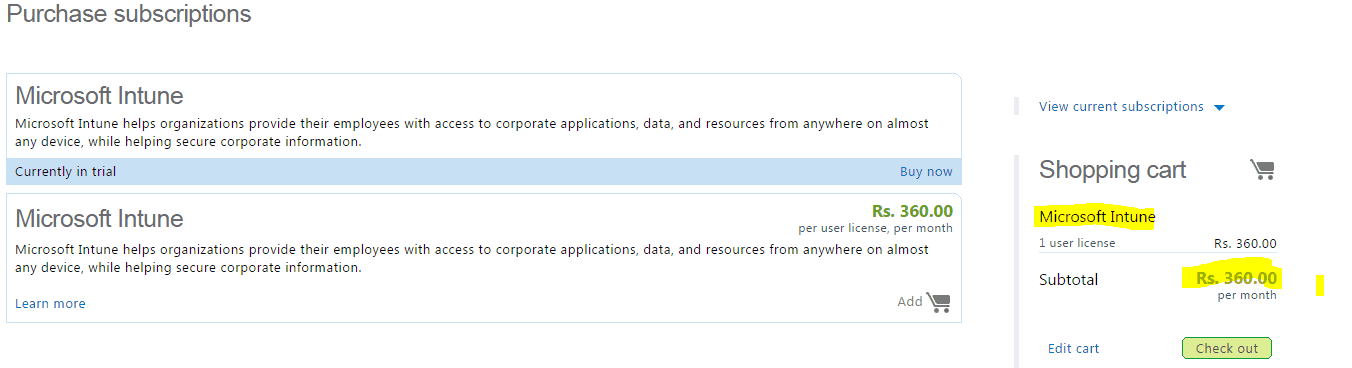Click the Rs. 360.00 price in green
This screenshot has height=368, width=1352.
912,211
